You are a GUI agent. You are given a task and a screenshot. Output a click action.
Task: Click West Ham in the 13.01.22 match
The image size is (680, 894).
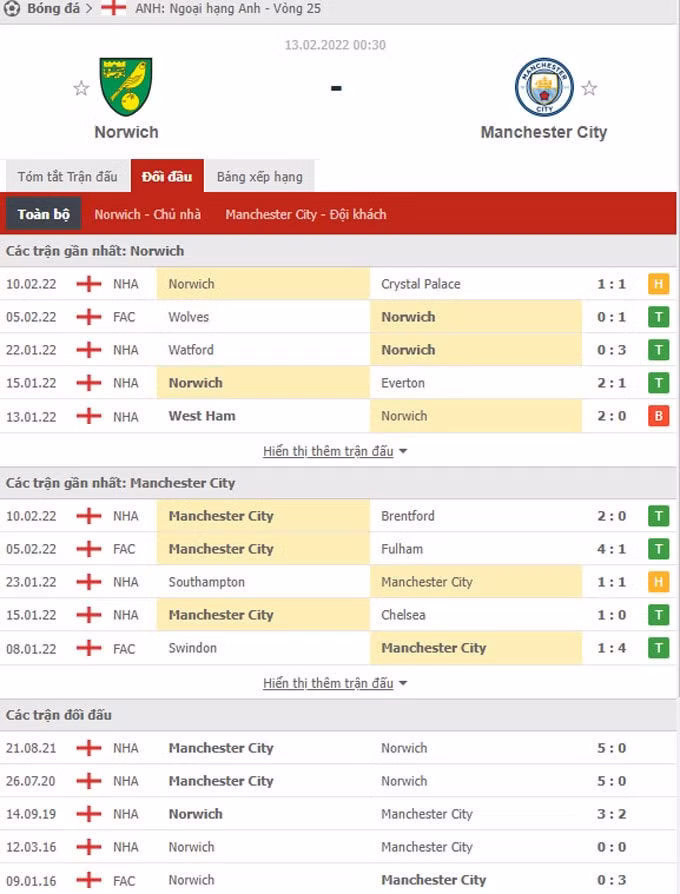coord(202,416)
